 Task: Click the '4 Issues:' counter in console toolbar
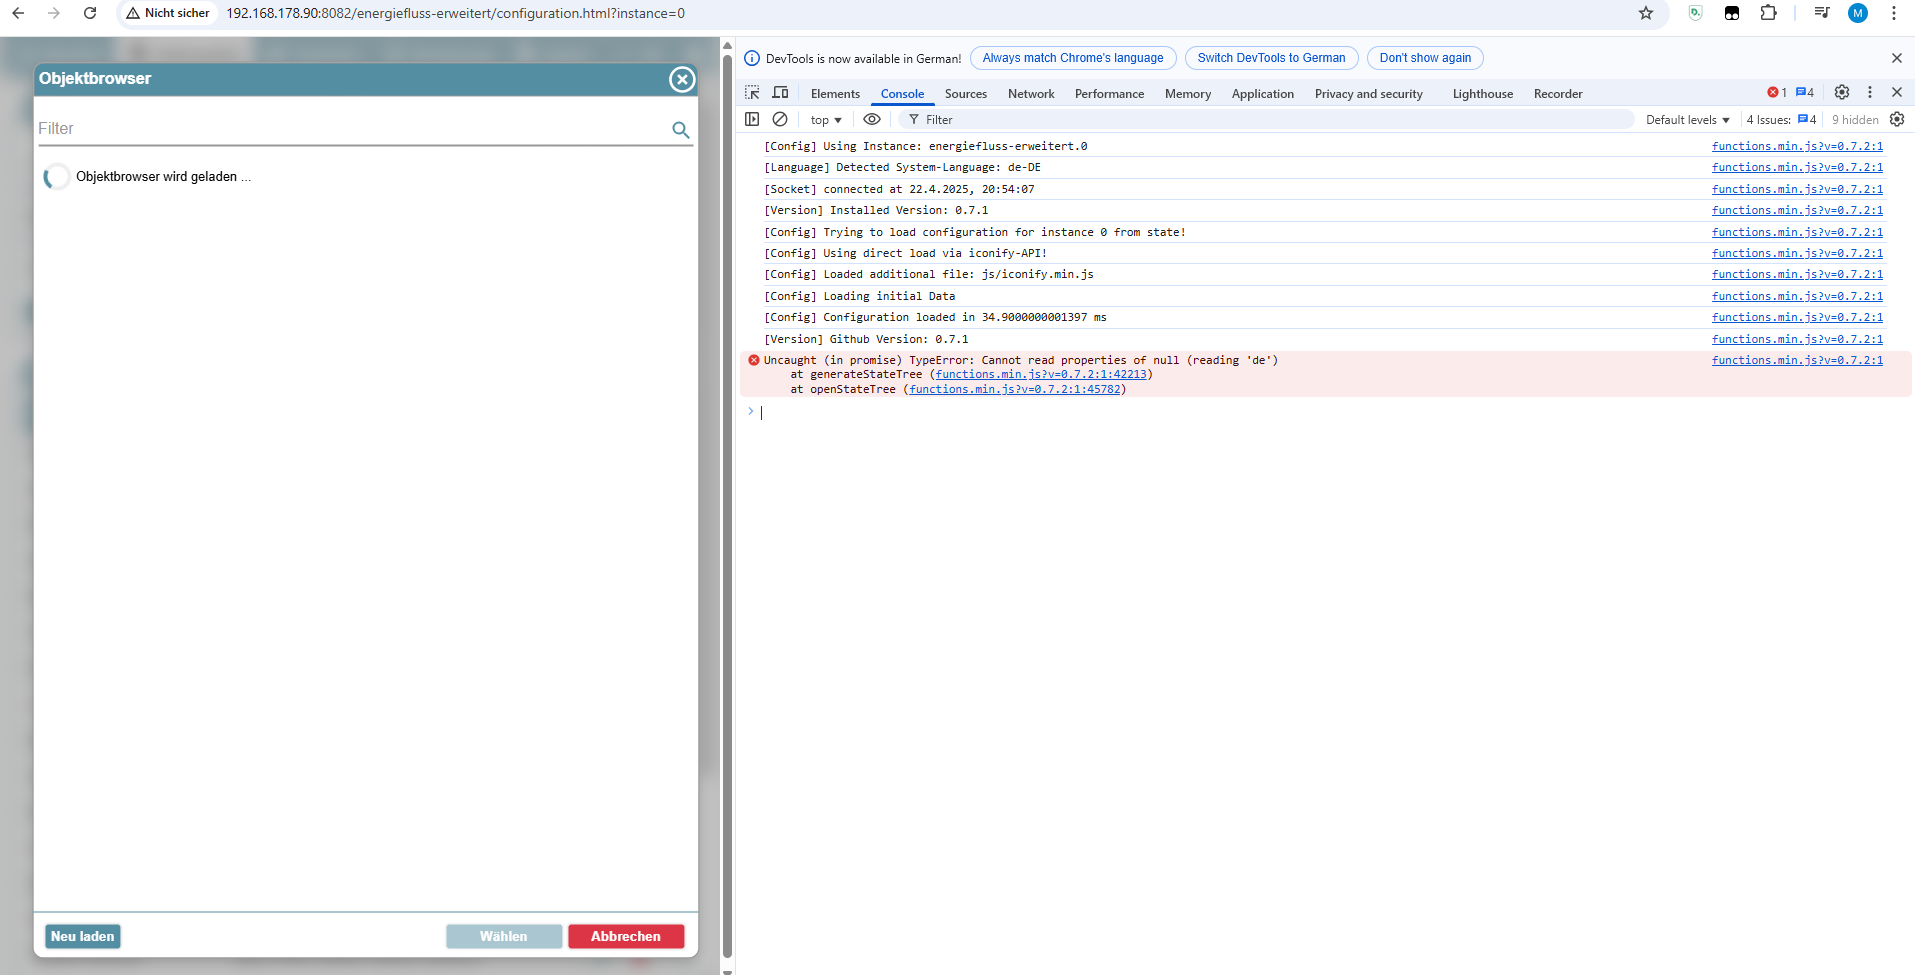[1781, 120]
